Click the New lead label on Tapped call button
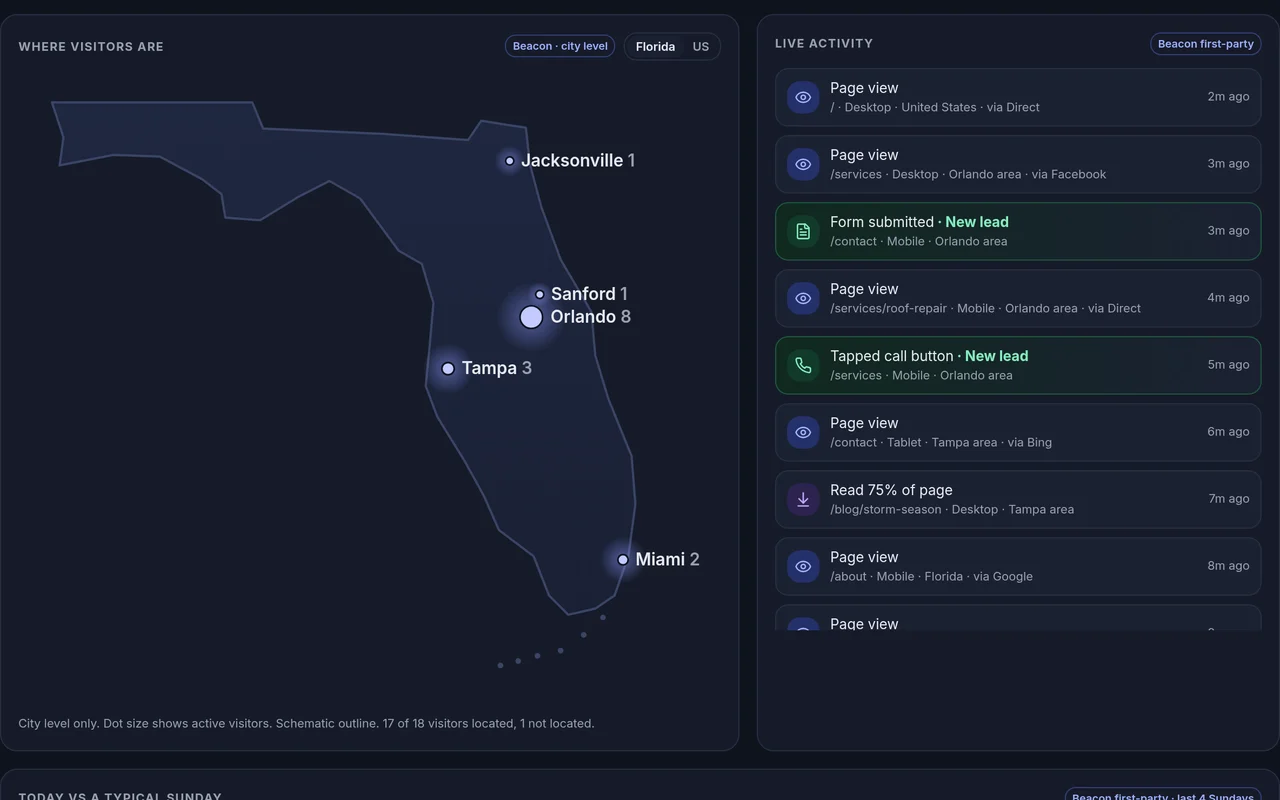 click(997, 356)
